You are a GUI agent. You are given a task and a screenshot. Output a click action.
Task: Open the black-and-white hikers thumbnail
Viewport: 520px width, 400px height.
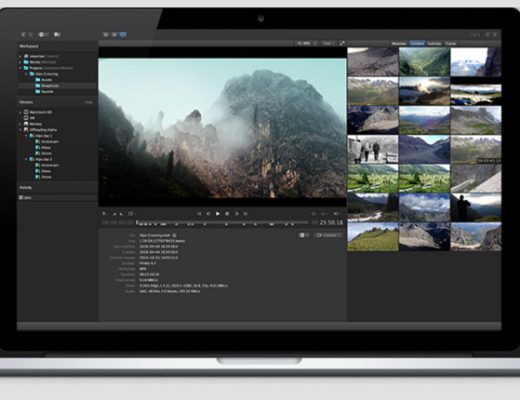point(373,149)
